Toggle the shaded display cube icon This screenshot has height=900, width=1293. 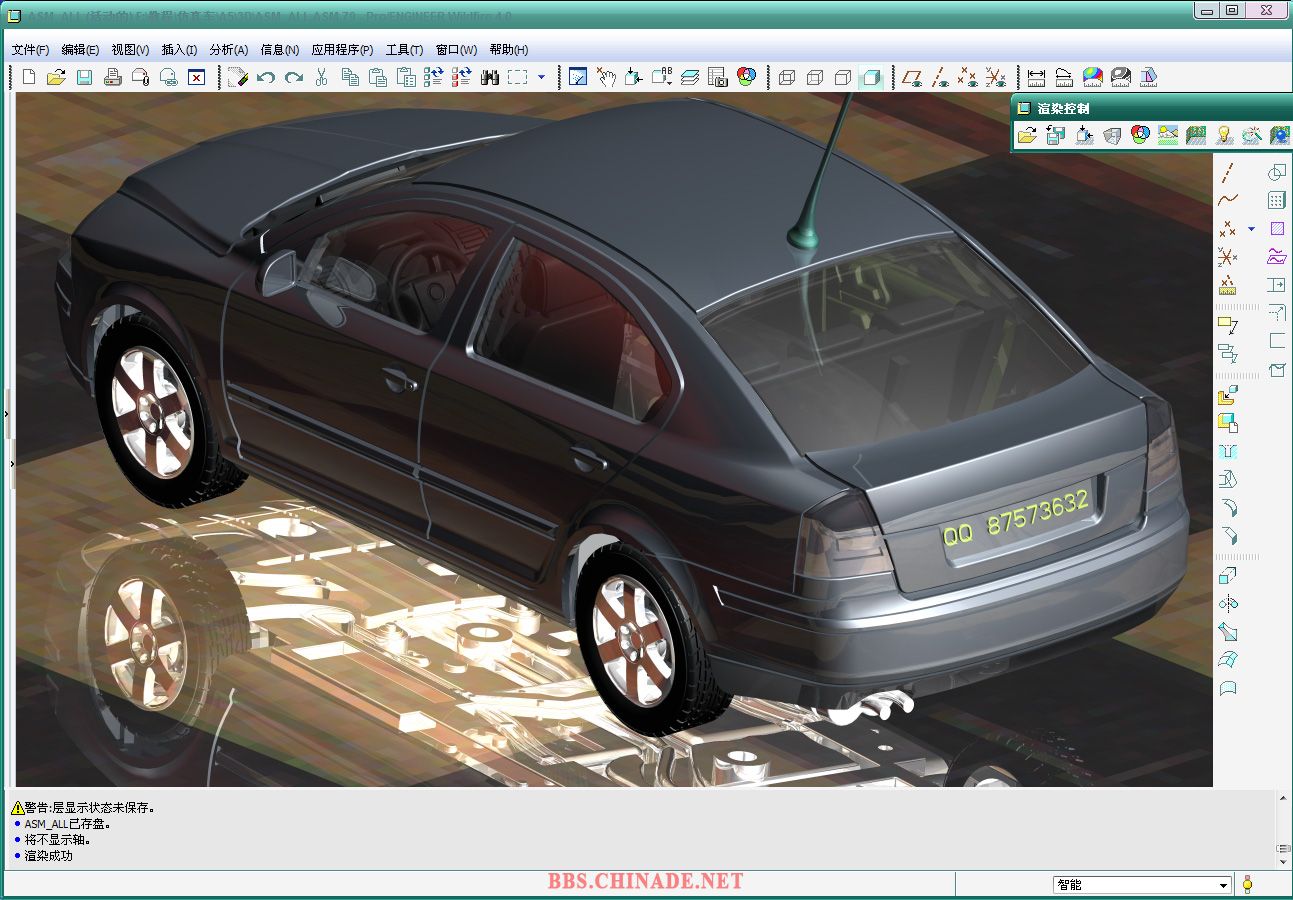pyautogui.click(x=871, y=77)
